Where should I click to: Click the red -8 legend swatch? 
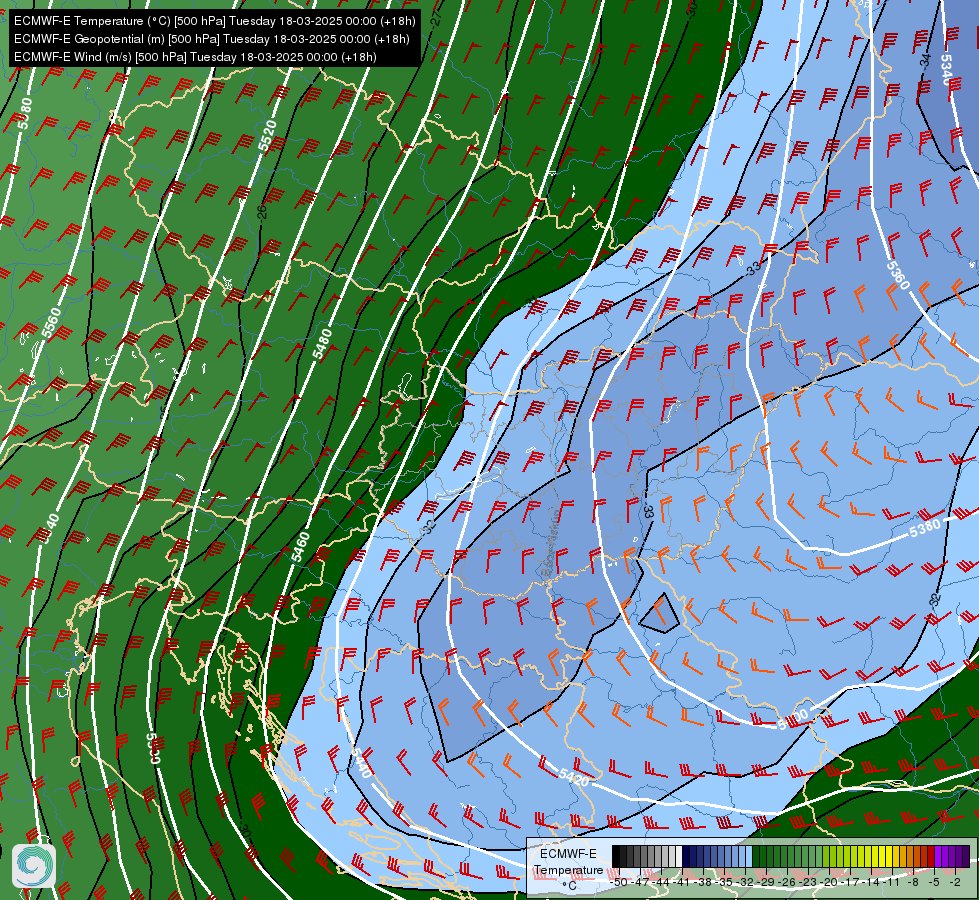[x=917, y=856]
